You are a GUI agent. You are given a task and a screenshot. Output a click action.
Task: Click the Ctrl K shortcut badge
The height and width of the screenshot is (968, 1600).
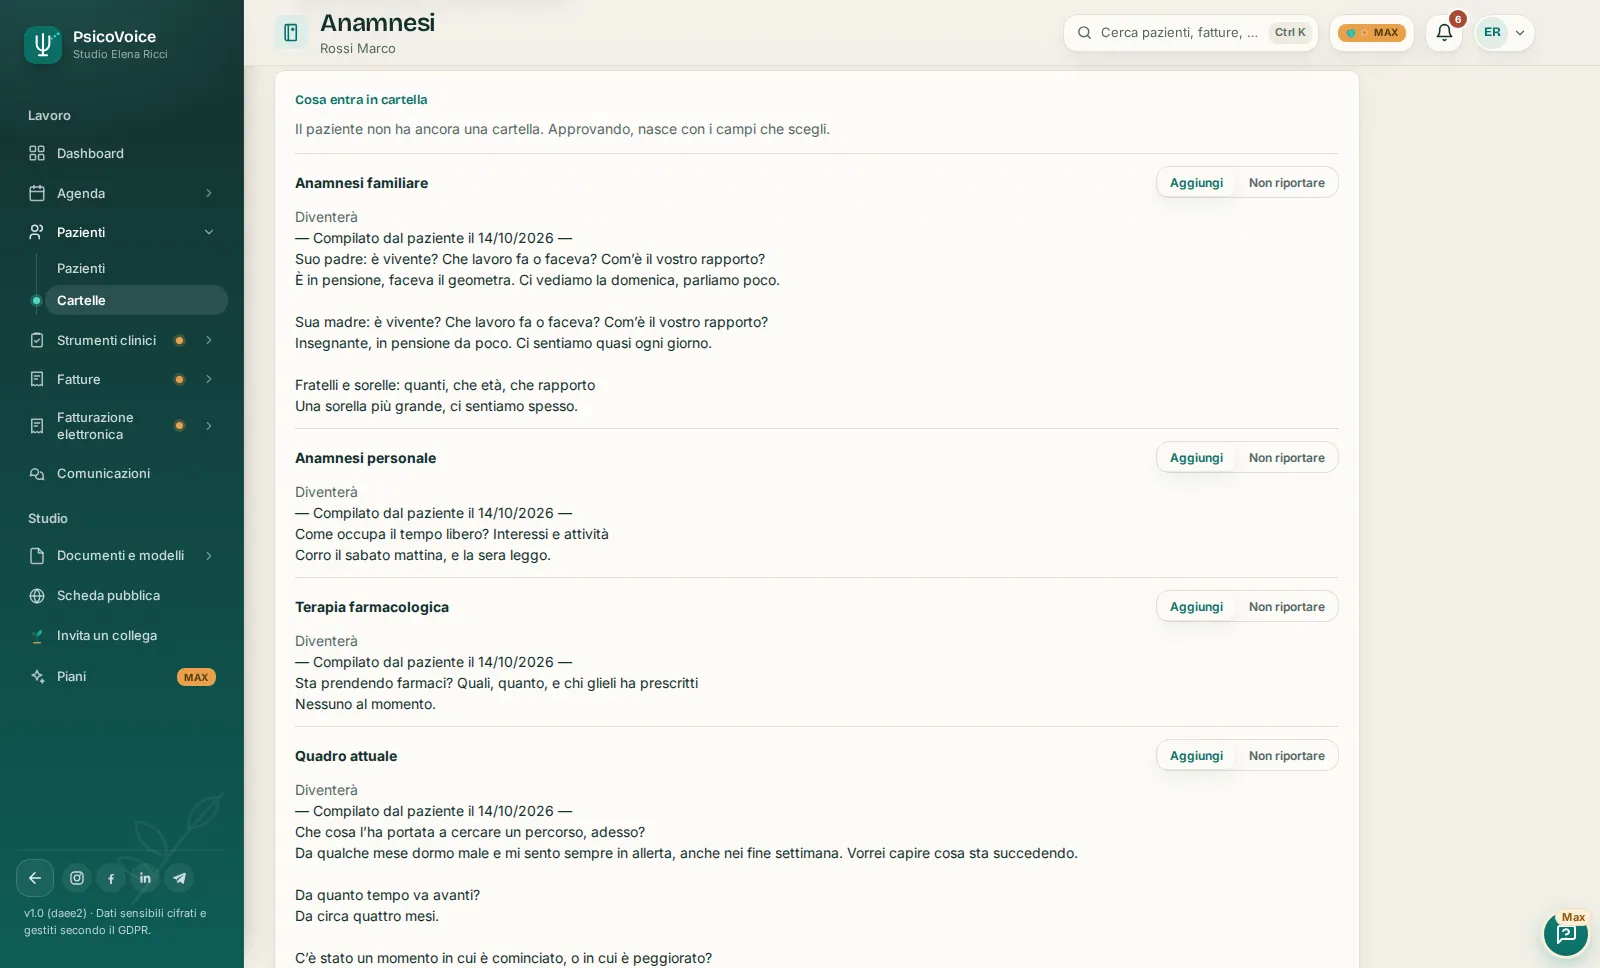coord(1290,33)
